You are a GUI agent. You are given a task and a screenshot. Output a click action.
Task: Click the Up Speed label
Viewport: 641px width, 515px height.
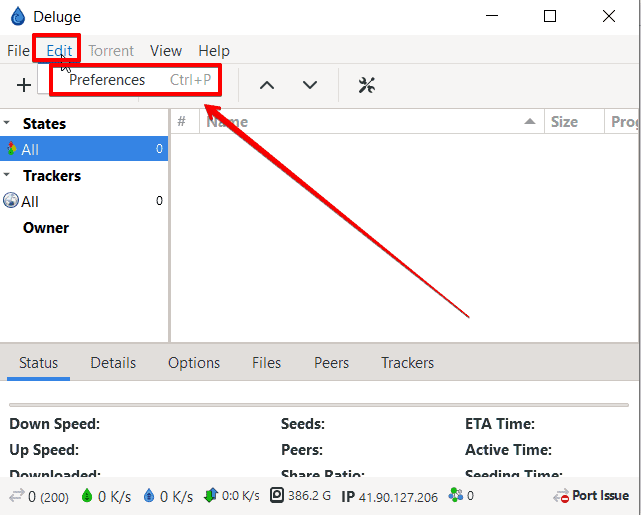click(x=44, y=450)
